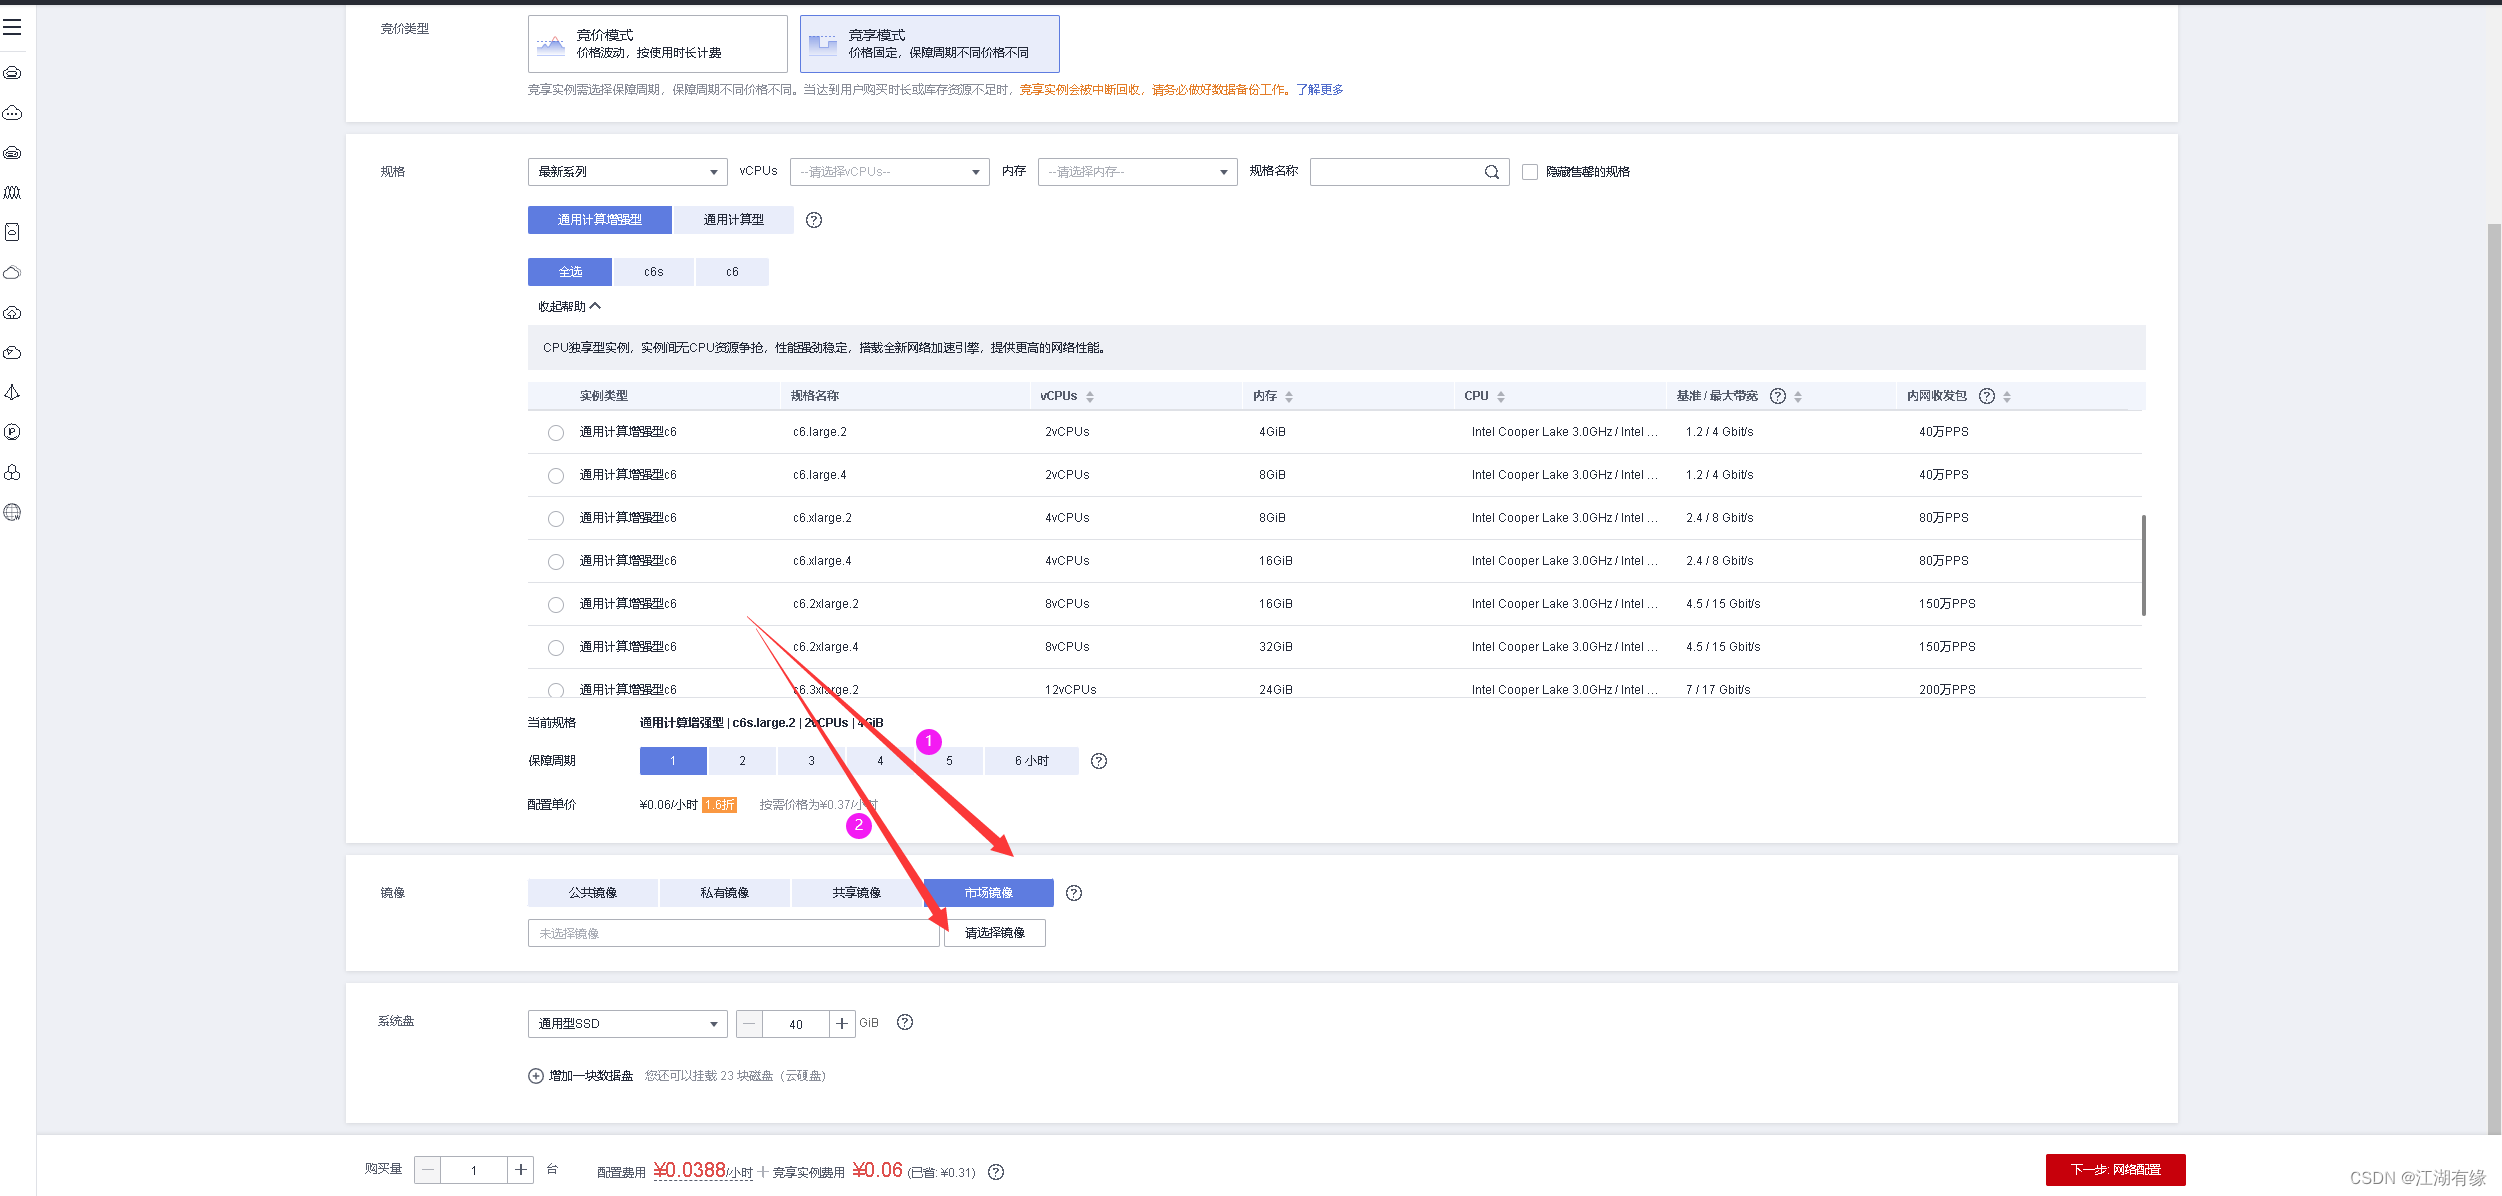Viewport: 2502px width, 1196px height.
Task: Select the c6s spec tab
Action: [653, 272]
